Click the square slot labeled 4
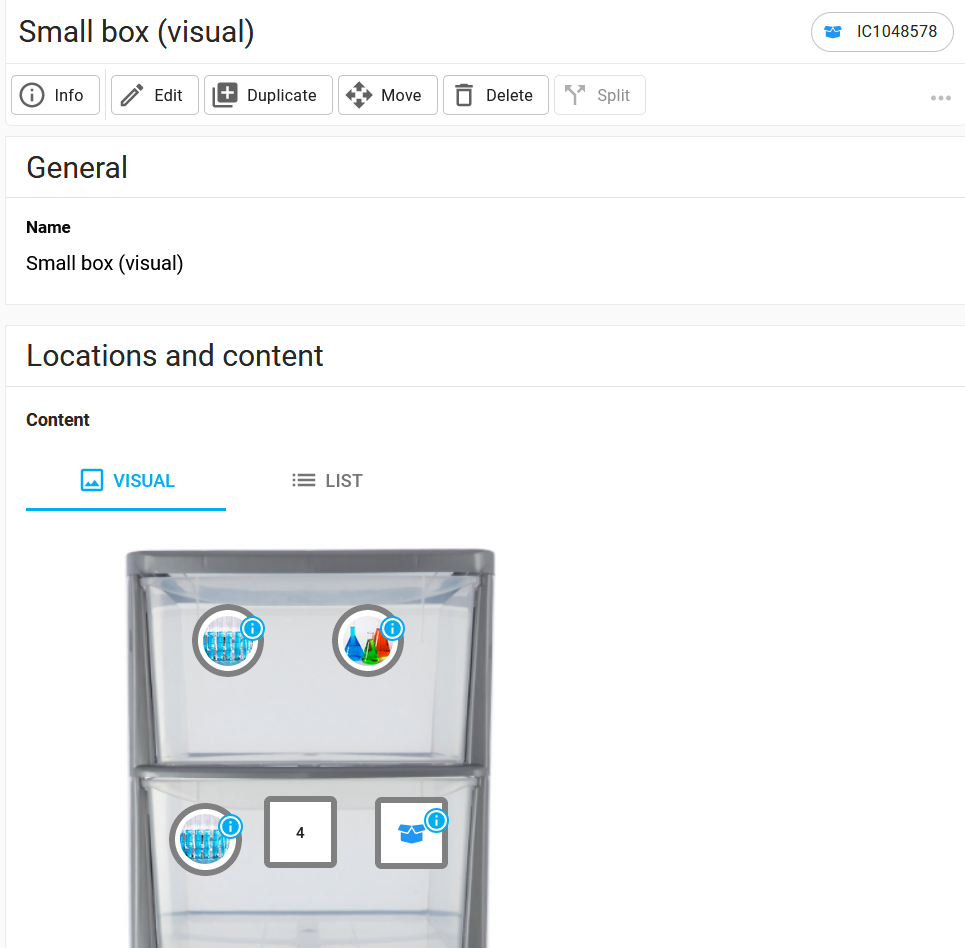Image resolution: width=965 pixels, height=948 pixels. point(300,832)
